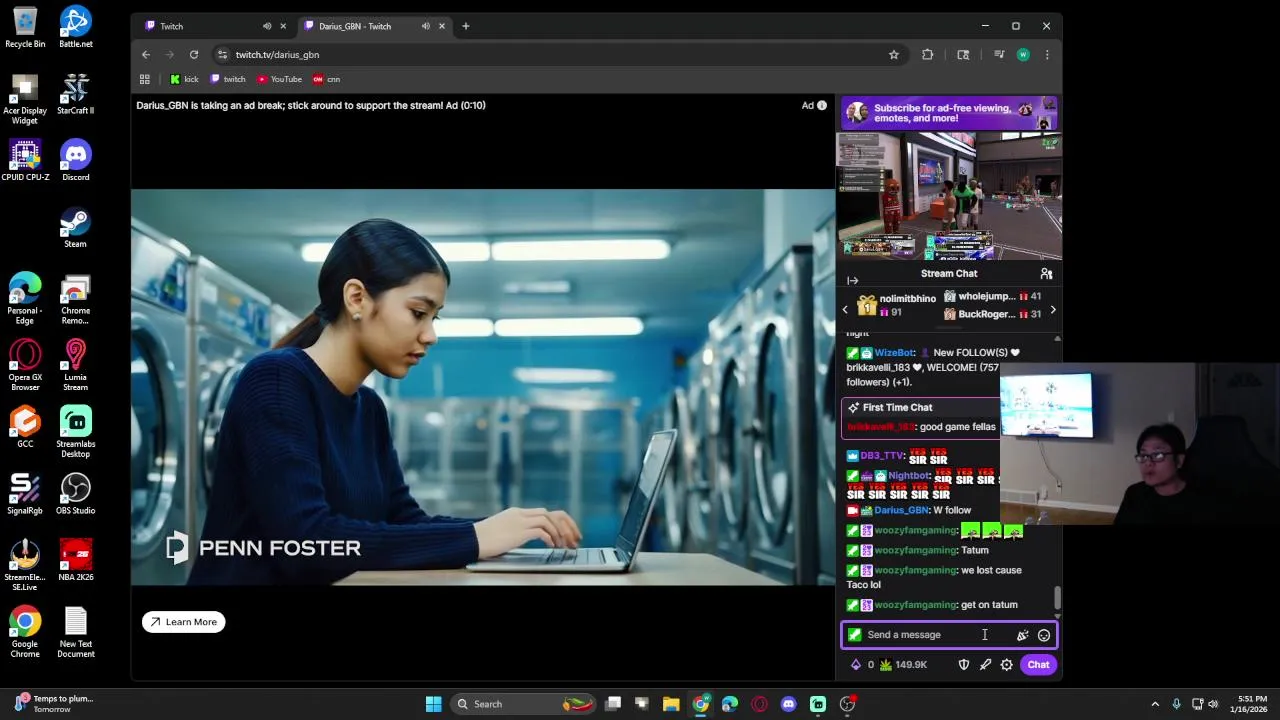Open Streamlabs Desktop shortcut
The image size is (1280, 720).
[75, 432]
